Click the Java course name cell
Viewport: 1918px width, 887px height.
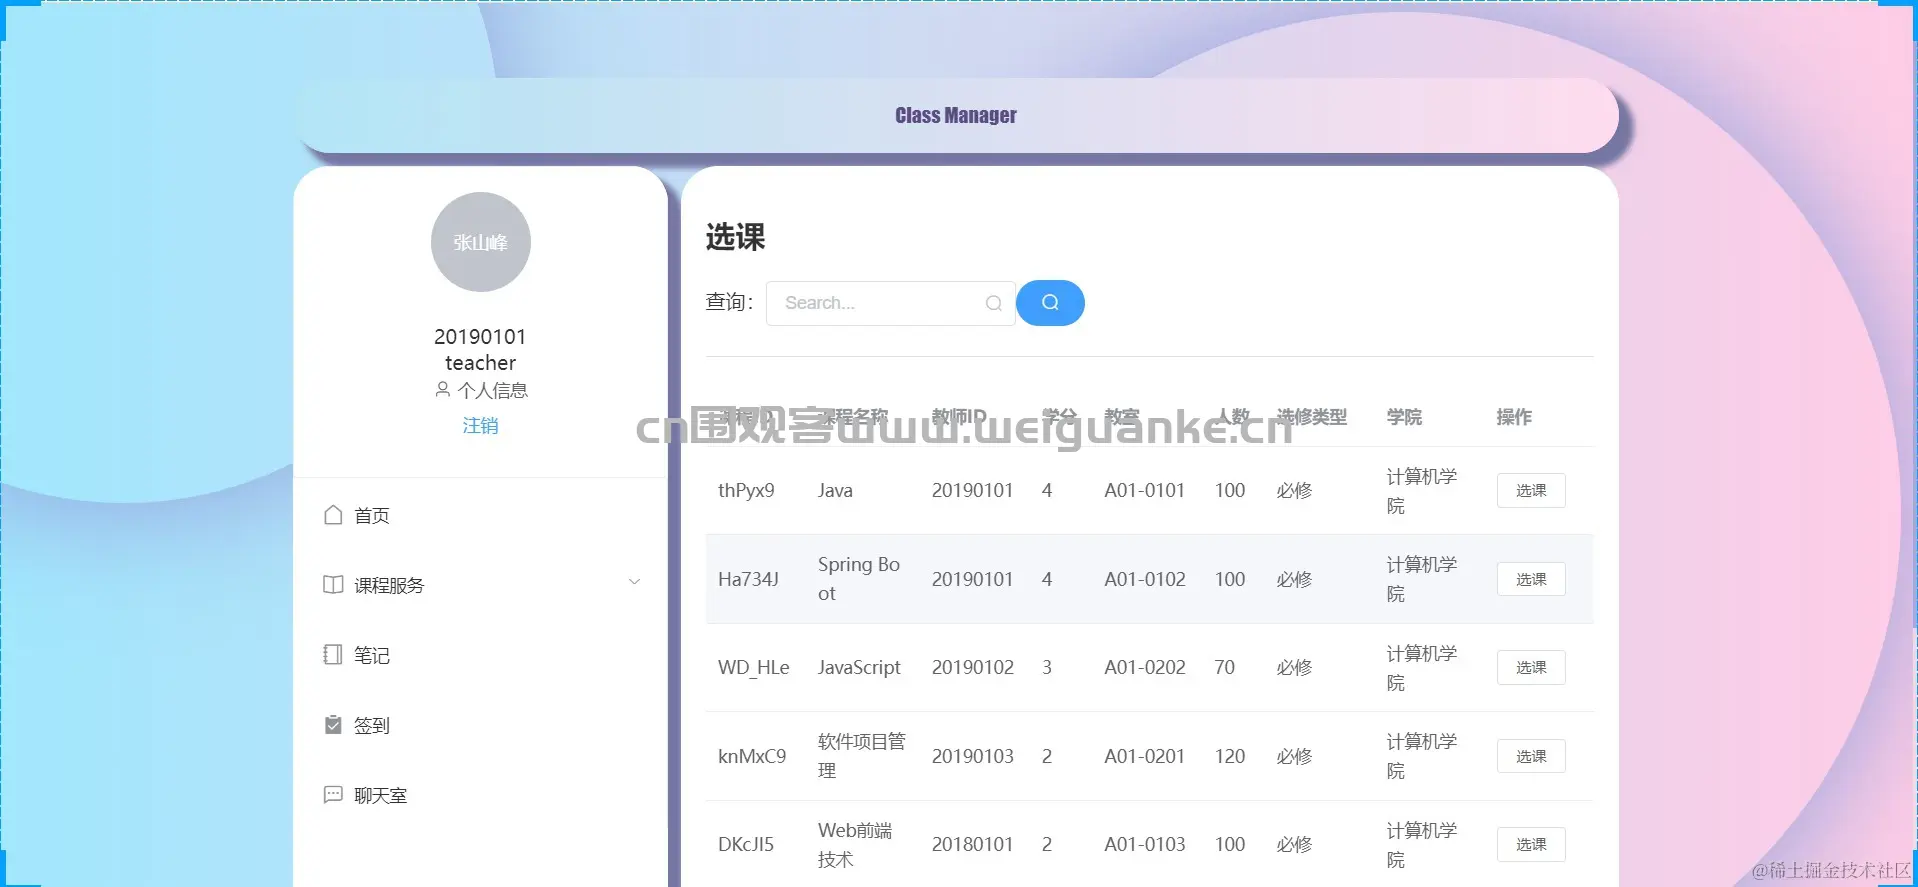point(835,491)
